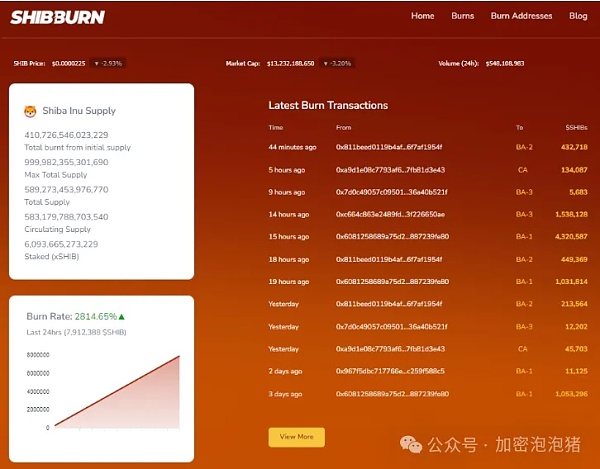Screen dimensions: 600x469
Task: Open address in the 3 days ago row
Action: coord(392,394)
